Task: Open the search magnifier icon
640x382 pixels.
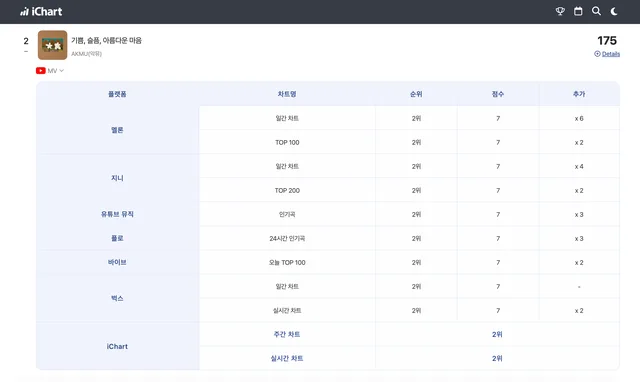Action: [x=596, y=11]
